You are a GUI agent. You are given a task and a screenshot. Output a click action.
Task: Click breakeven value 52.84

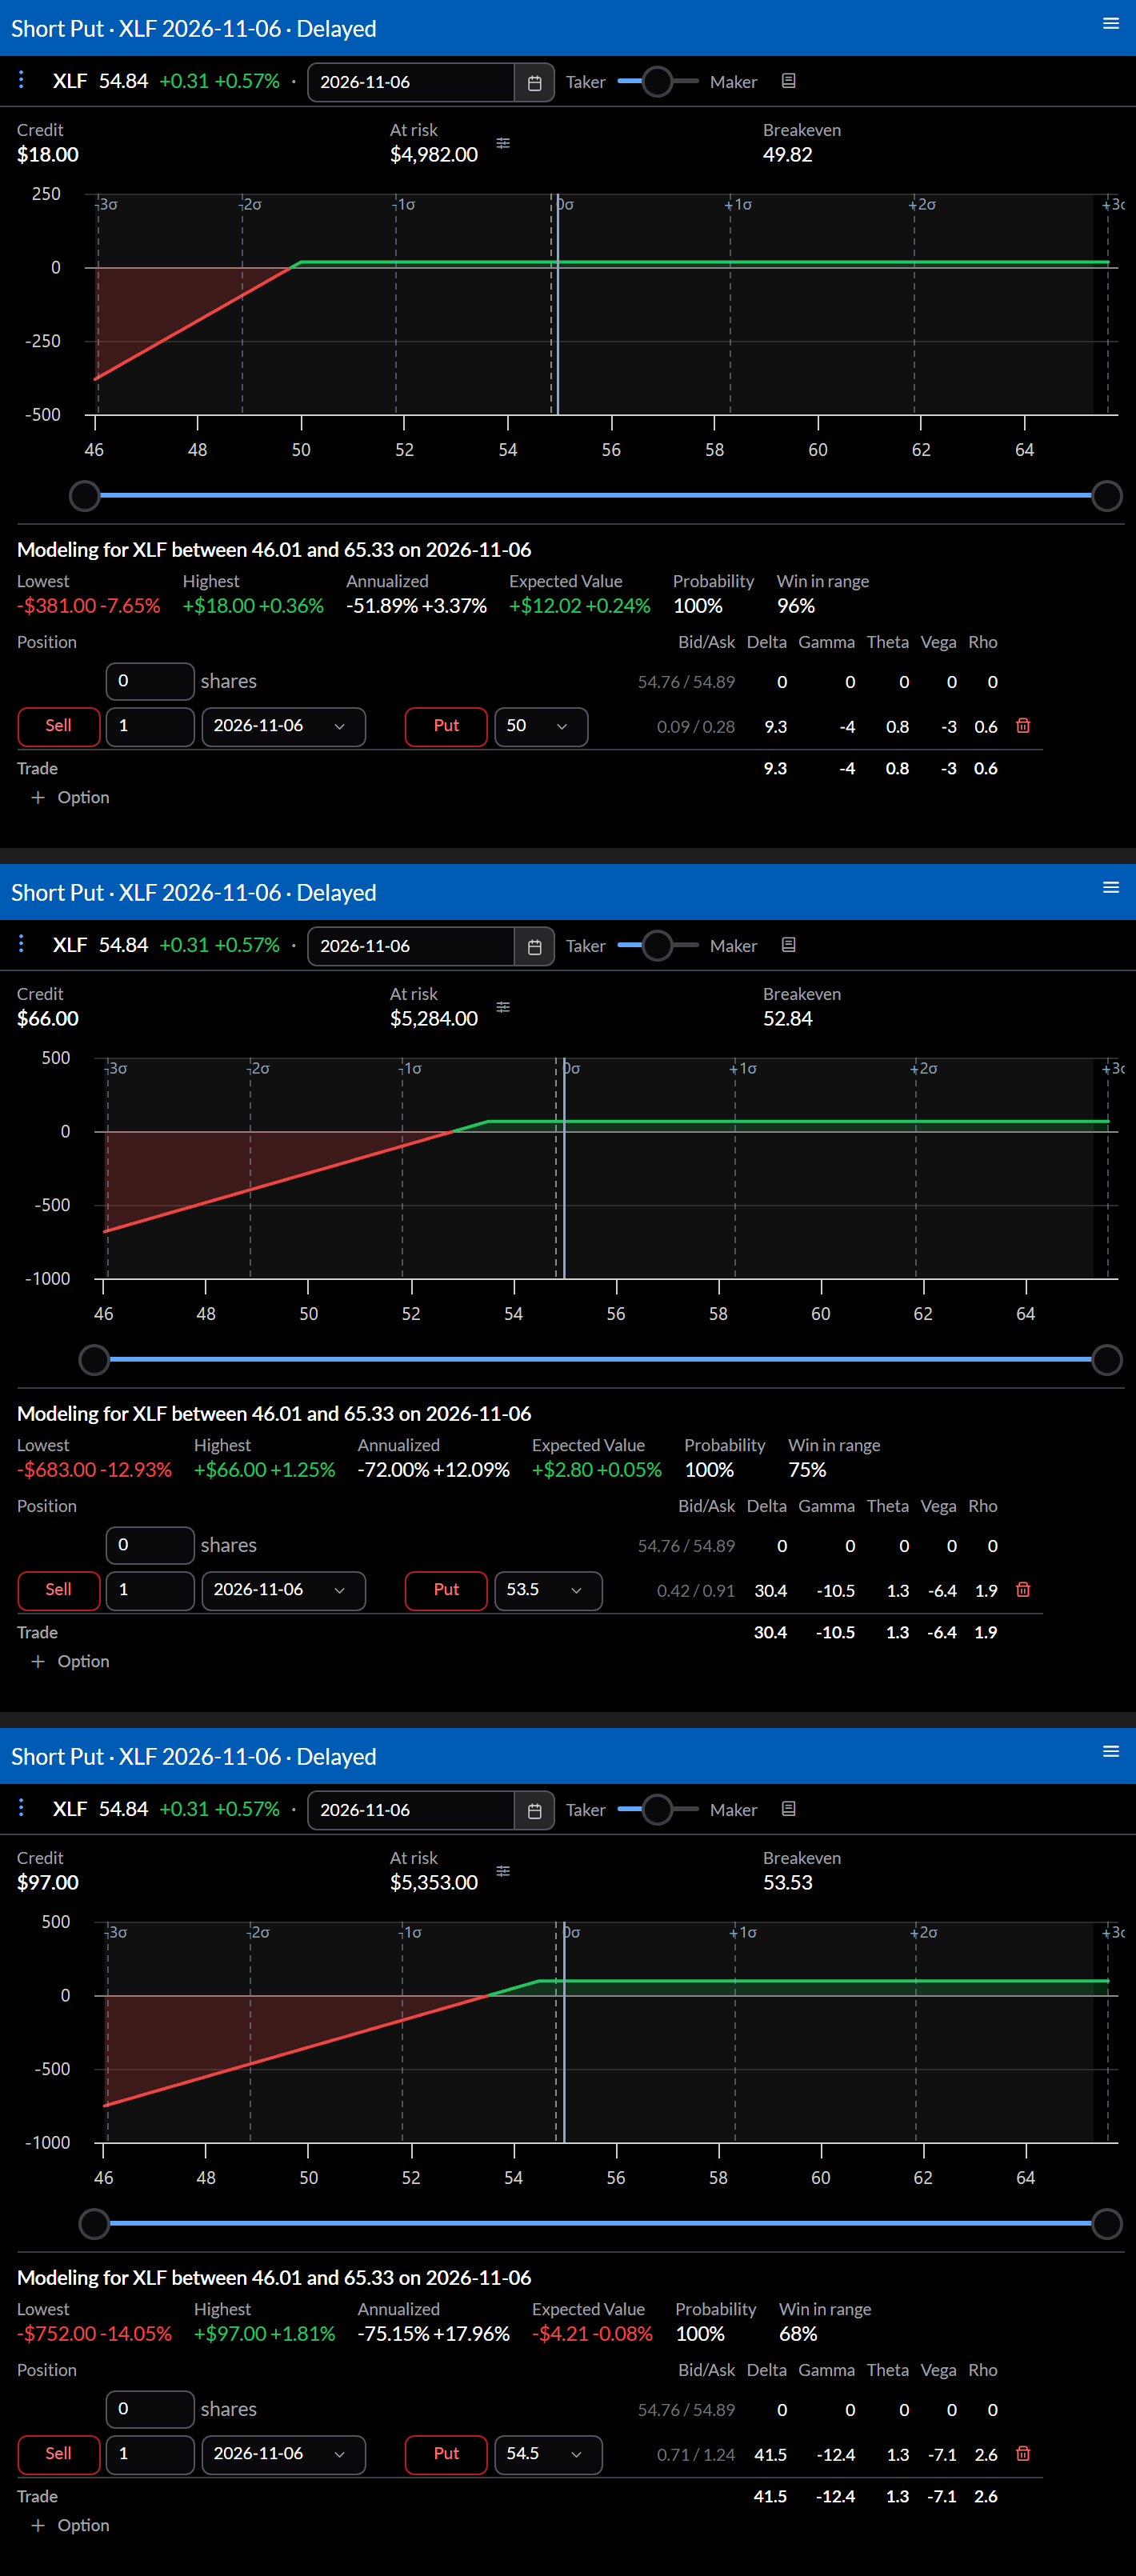pos(787,1019)
